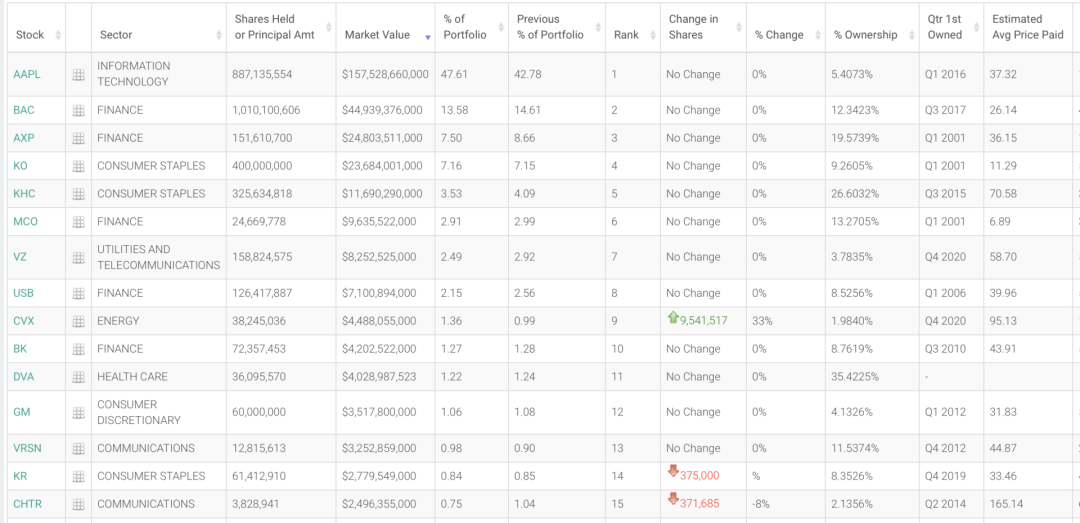Click the grid icon in the AAPL row
The height and width of the screenshot is (523, 1080).
click(x=78, y=74)
